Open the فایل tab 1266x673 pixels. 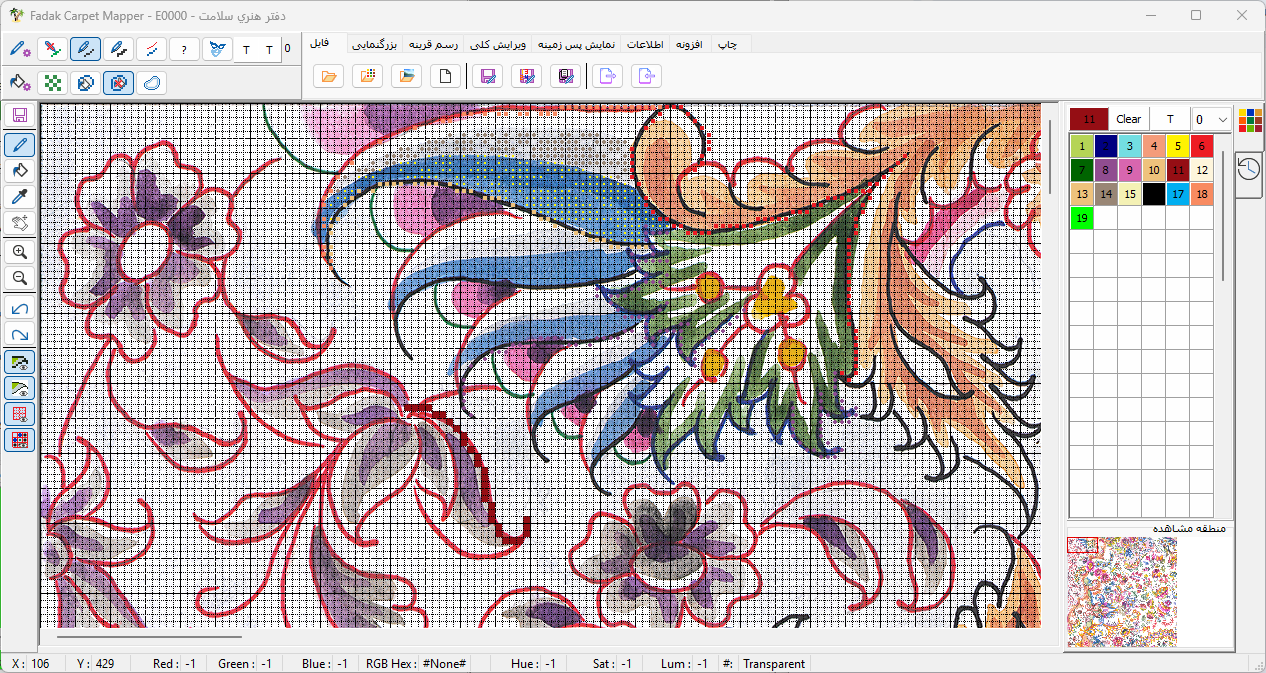[x=320, y=43]
